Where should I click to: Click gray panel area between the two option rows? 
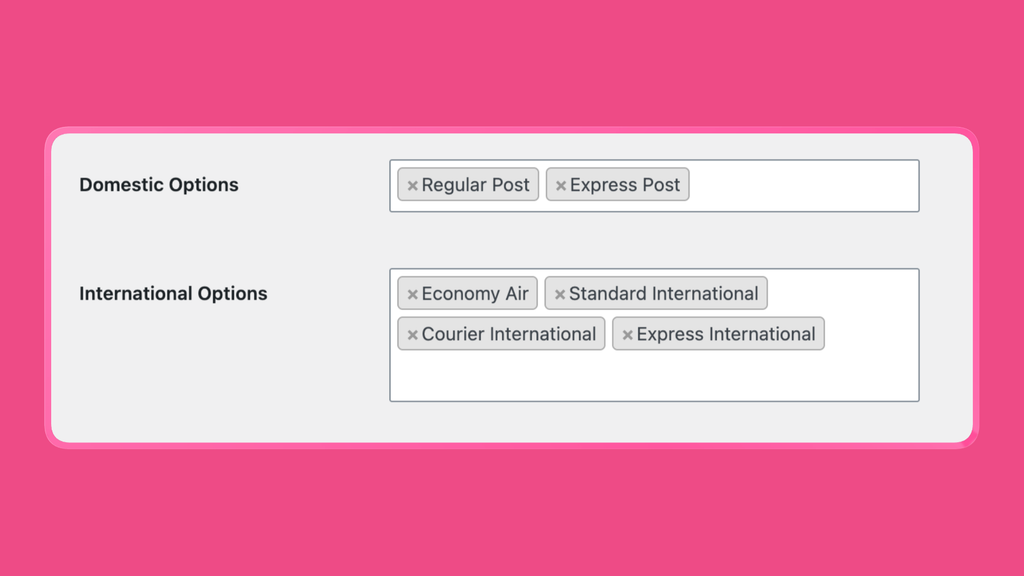(x=512, y=240)
